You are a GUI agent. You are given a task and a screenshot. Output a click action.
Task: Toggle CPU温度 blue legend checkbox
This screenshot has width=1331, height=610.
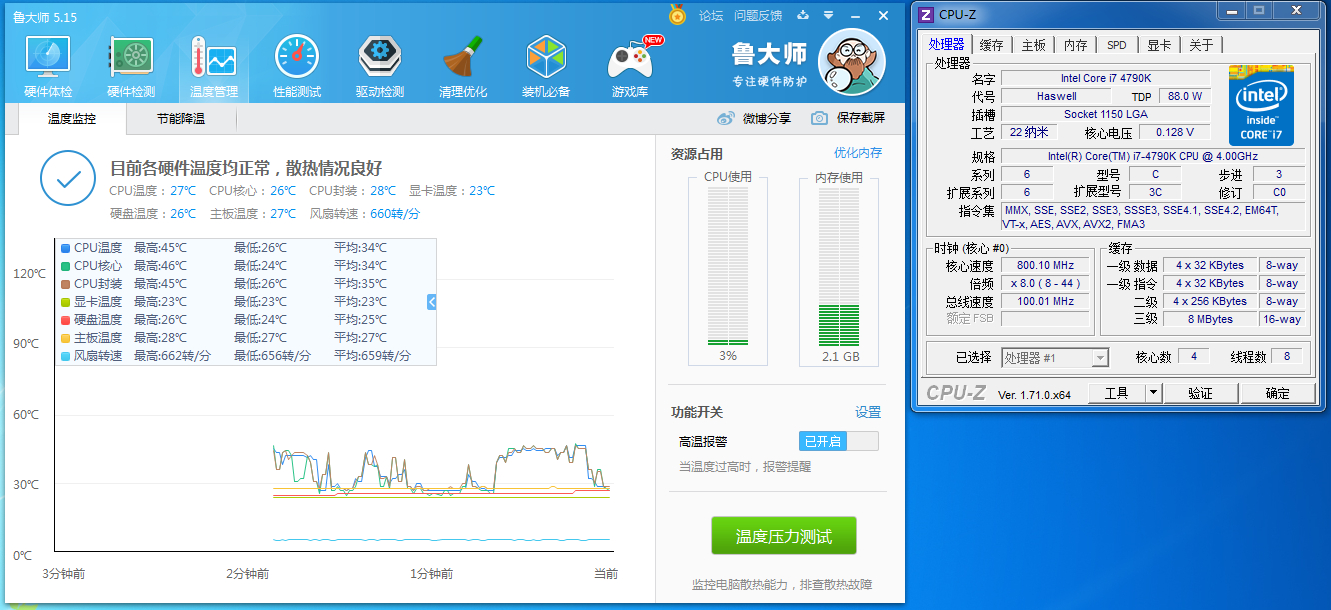point(66,248)
